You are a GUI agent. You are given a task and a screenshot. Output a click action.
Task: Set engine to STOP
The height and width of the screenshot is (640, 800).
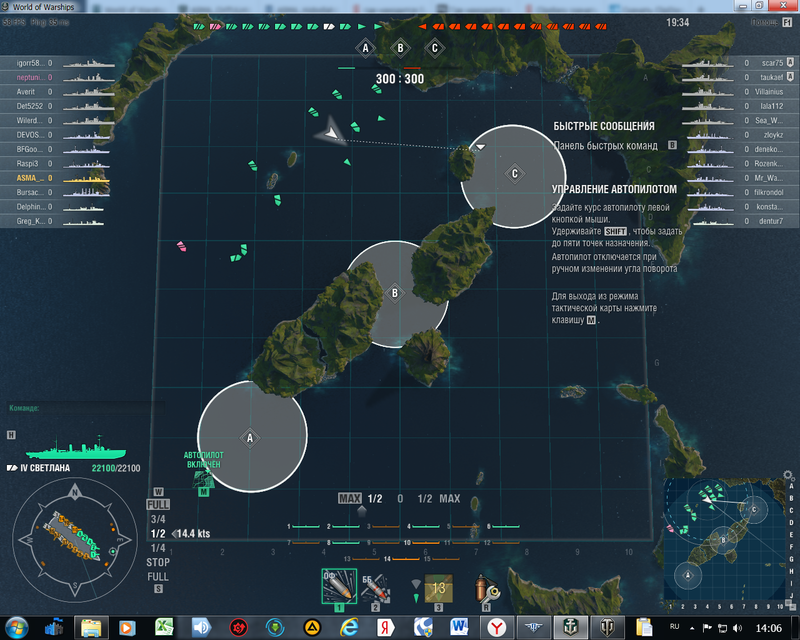(158, 562)
